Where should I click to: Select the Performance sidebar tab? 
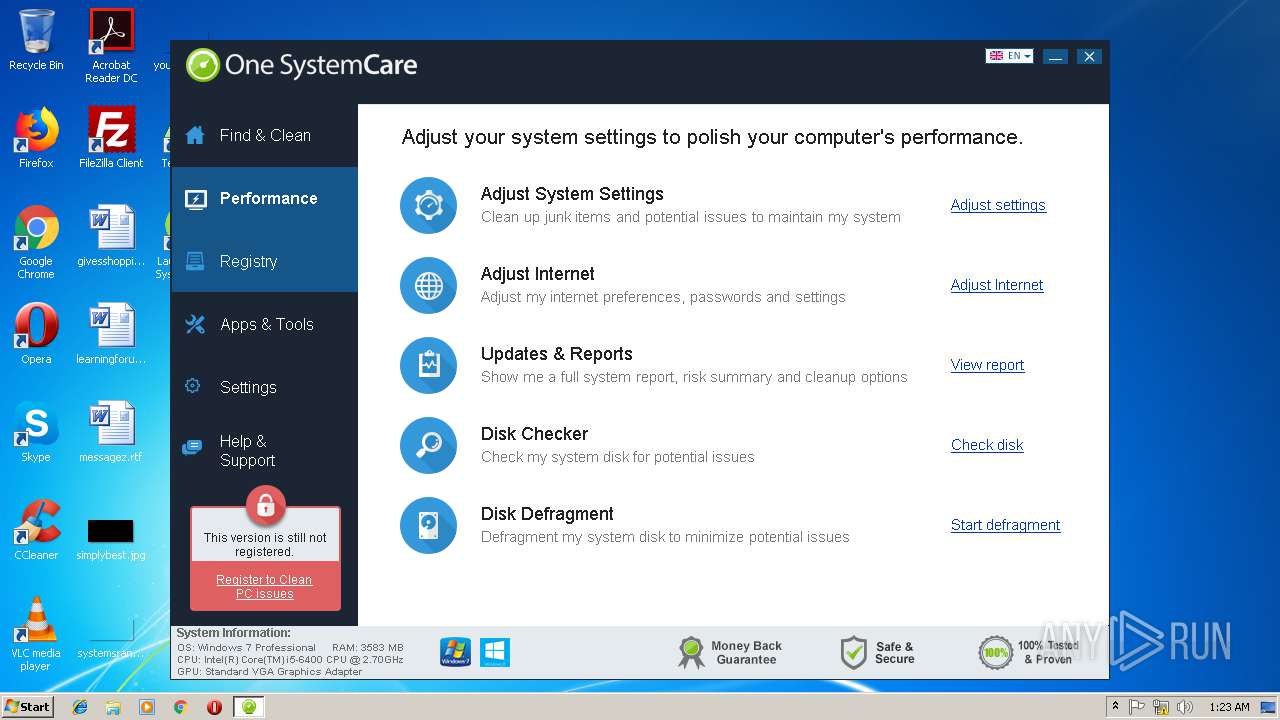264,198
